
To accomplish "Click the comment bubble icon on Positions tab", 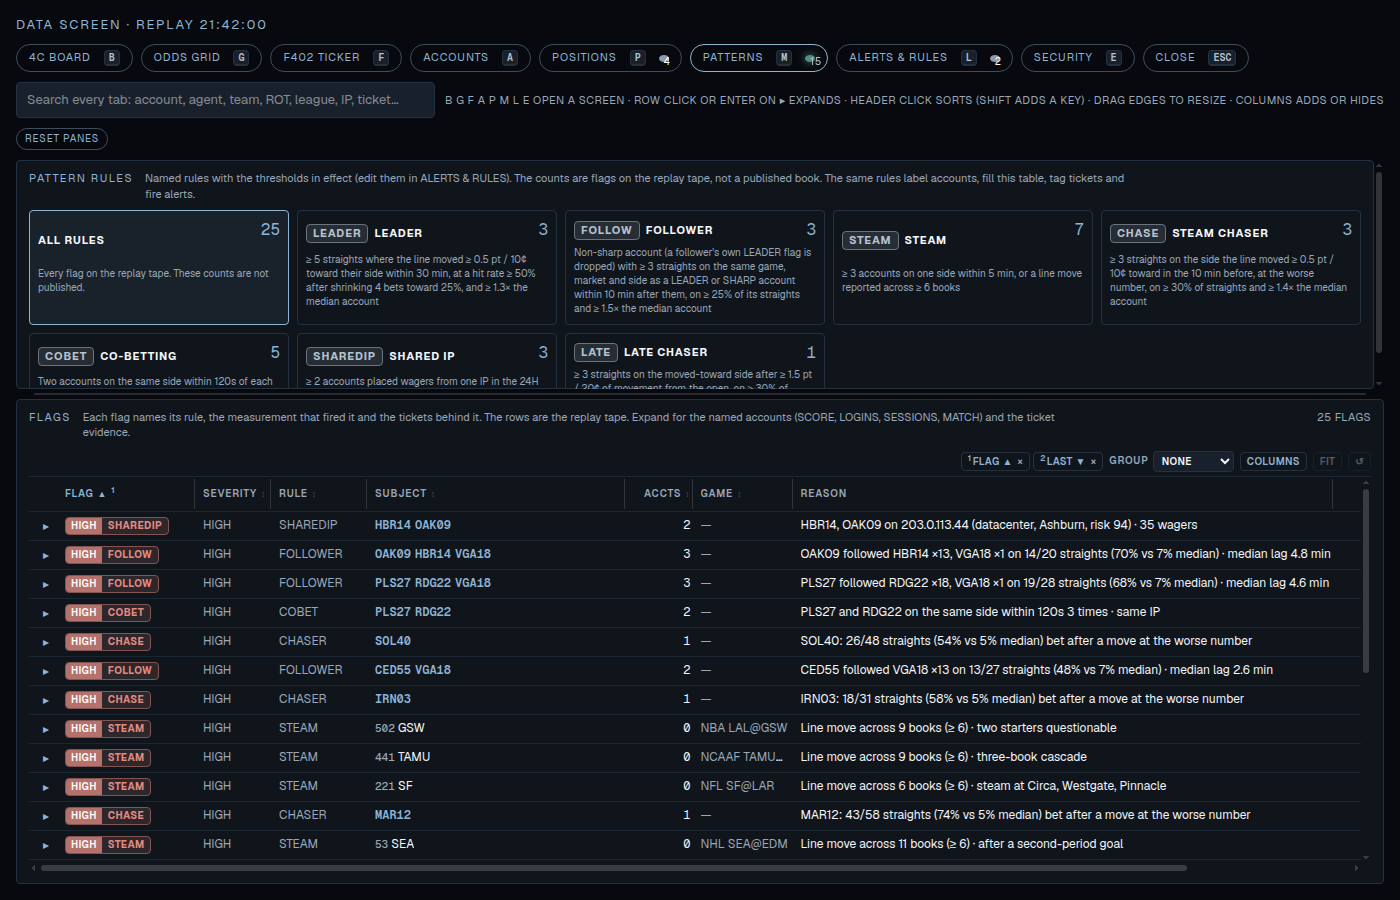I will pyautogui.click(x=664, y=59).
